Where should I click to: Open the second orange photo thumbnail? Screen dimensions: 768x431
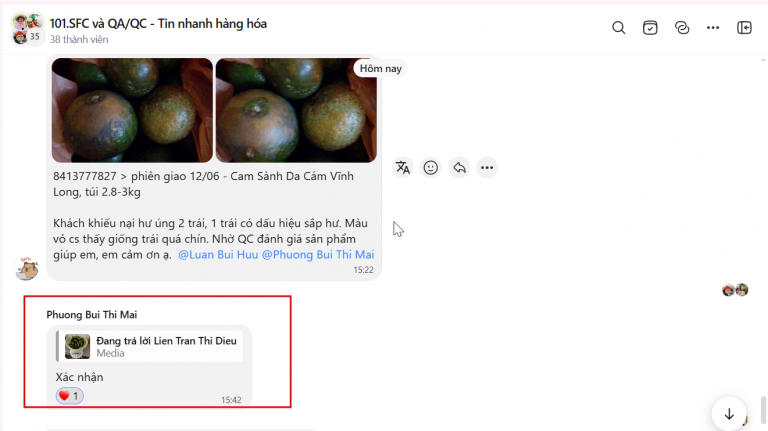pyautogui.click(x=296, y=110)
